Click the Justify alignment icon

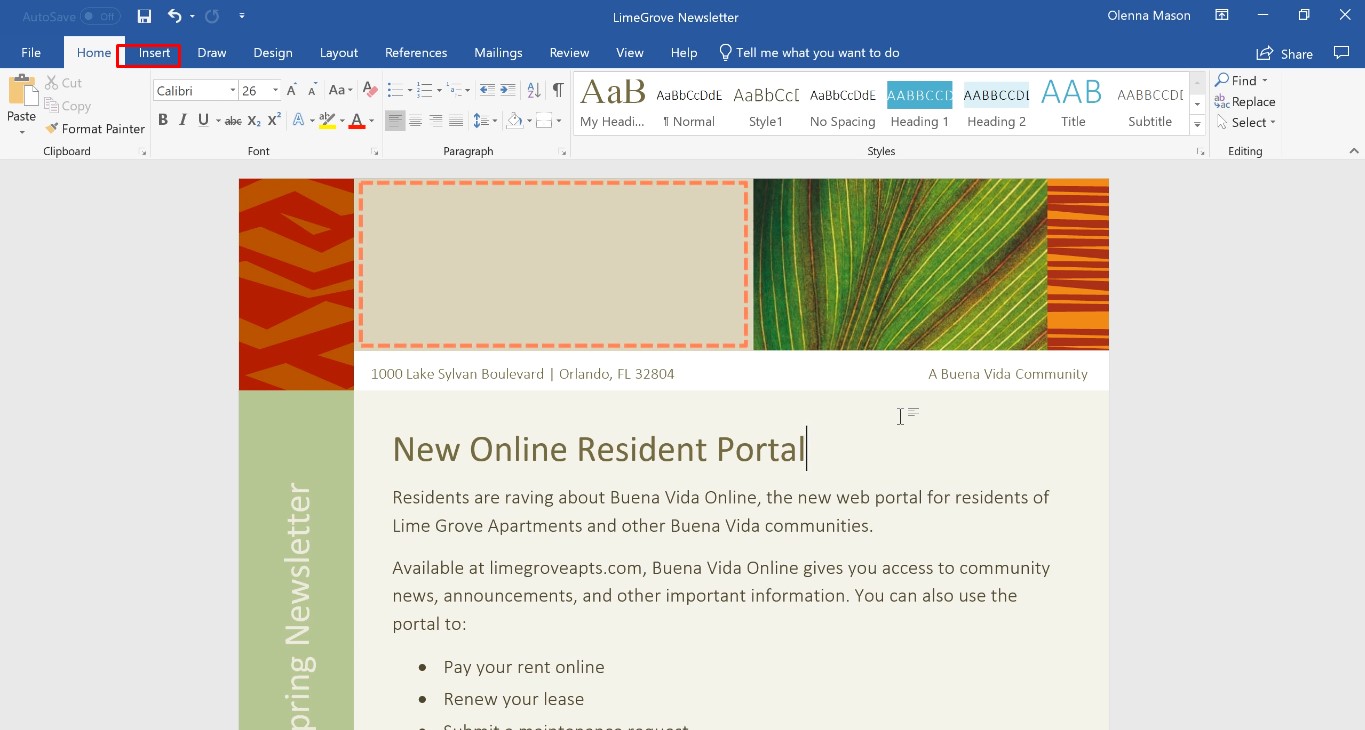[x=456, y=119]
